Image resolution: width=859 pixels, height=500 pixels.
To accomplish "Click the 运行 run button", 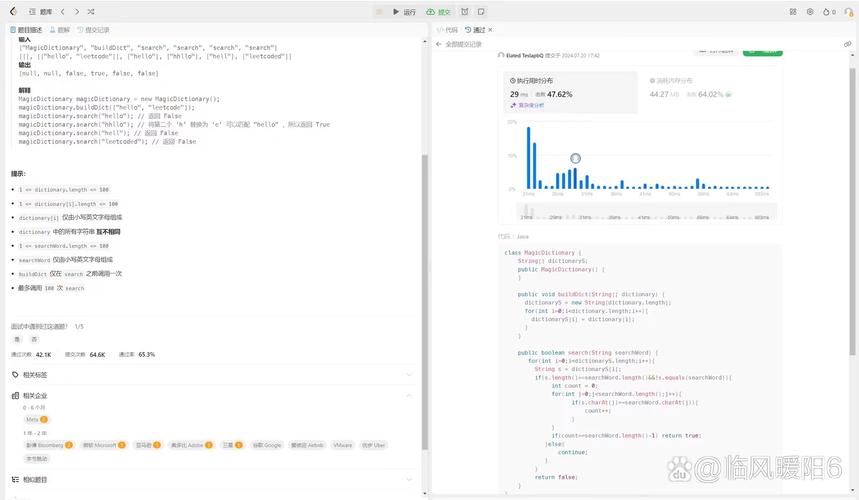I will point(405,12).
